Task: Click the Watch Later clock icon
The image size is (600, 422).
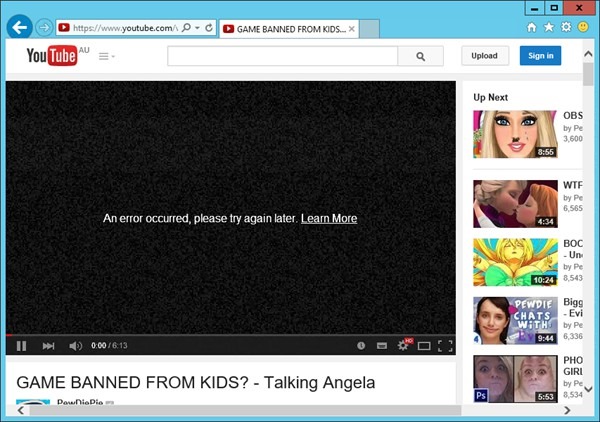Action: click(361, 346)
